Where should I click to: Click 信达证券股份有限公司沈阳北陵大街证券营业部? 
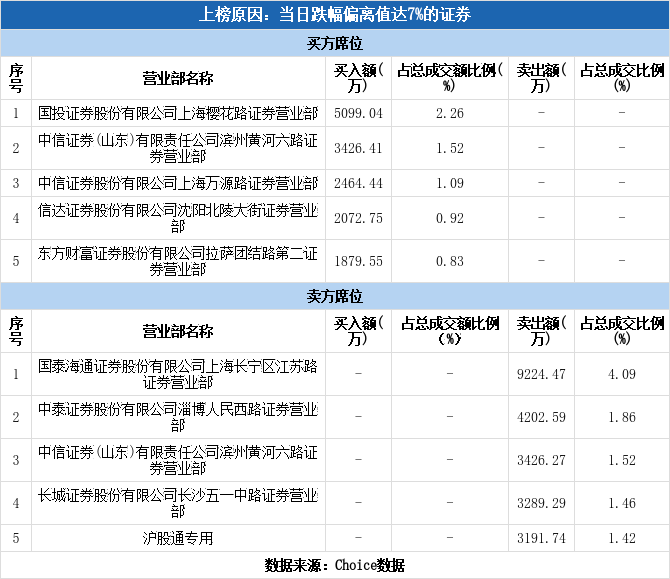[178, 218]
